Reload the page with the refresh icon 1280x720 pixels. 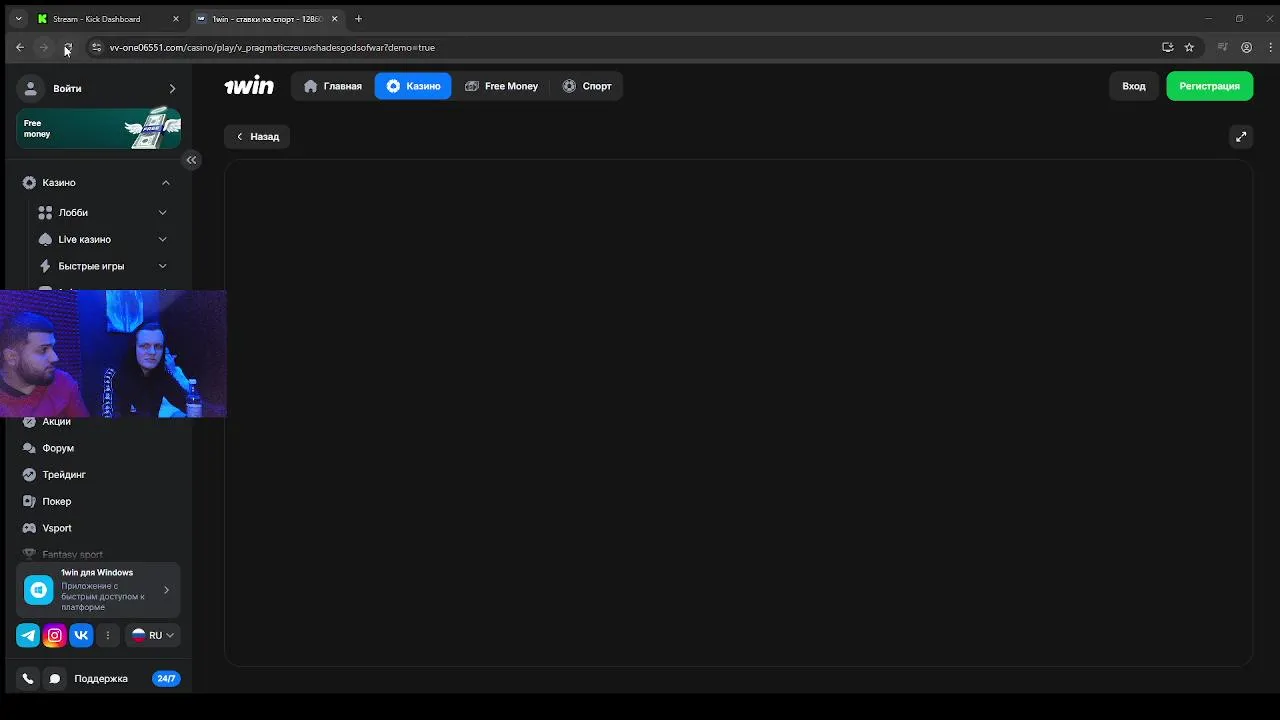pos(67,47)
